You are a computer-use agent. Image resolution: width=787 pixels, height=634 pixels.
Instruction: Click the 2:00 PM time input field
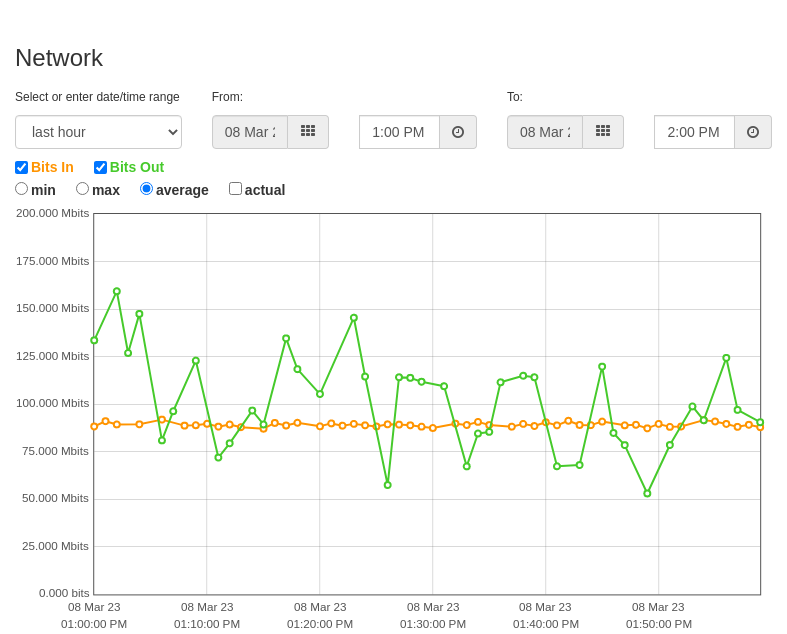pyautogui.click(x=695, y=132)
